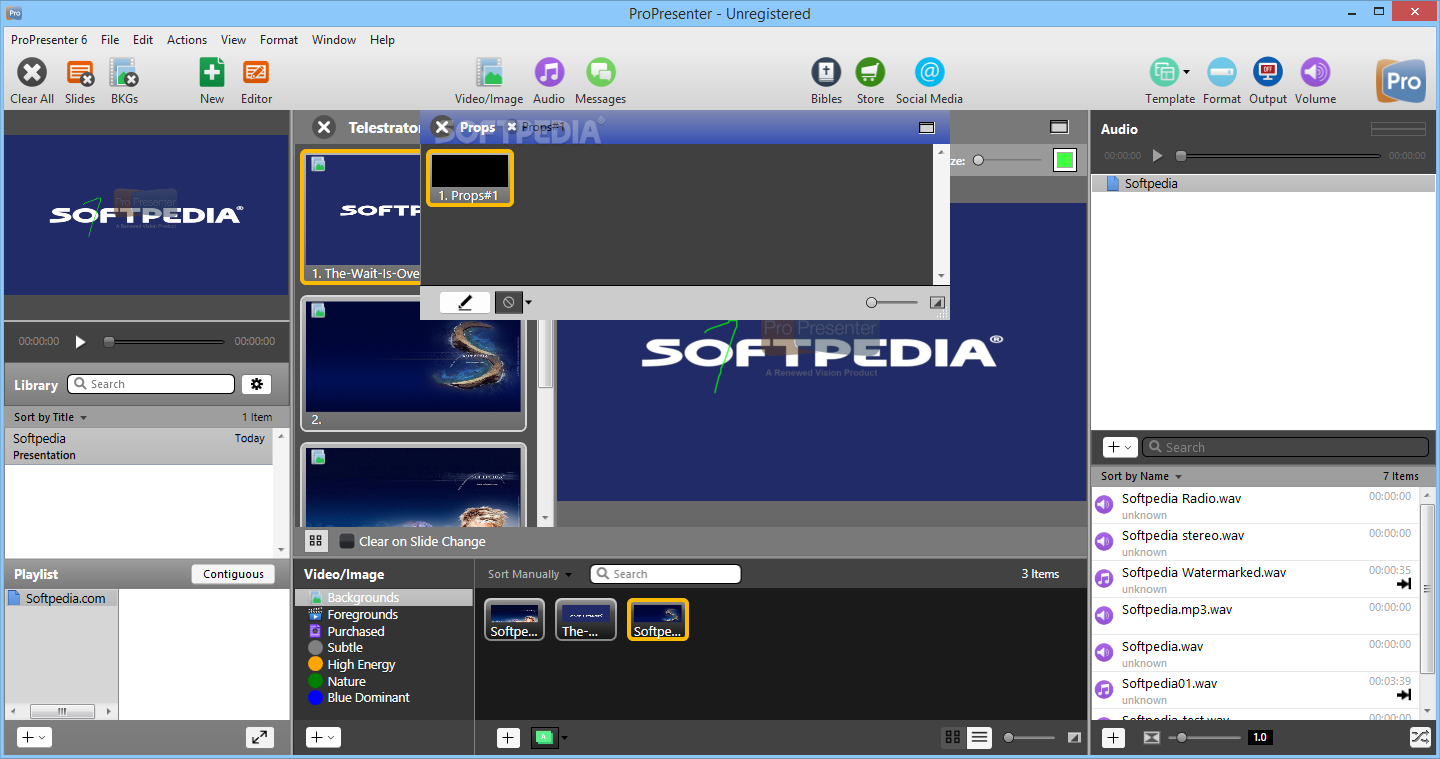1440x759 pixels.
Task: Open the media bin folder add dropdown
Action: click(323, 737)
